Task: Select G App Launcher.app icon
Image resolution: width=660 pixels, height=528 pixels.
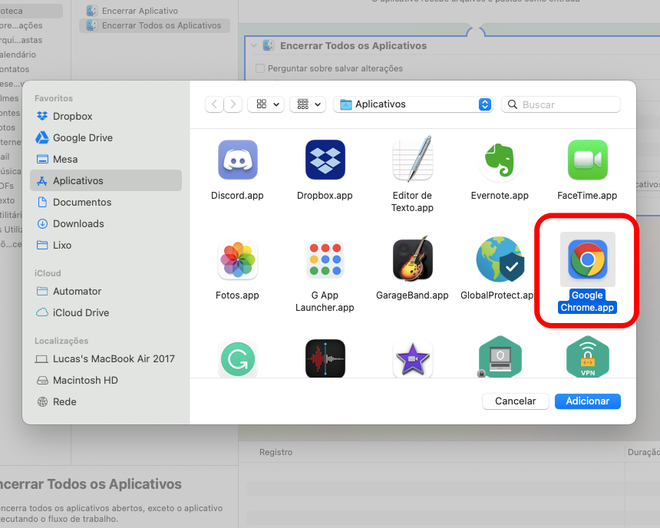Action: point(325,260)
